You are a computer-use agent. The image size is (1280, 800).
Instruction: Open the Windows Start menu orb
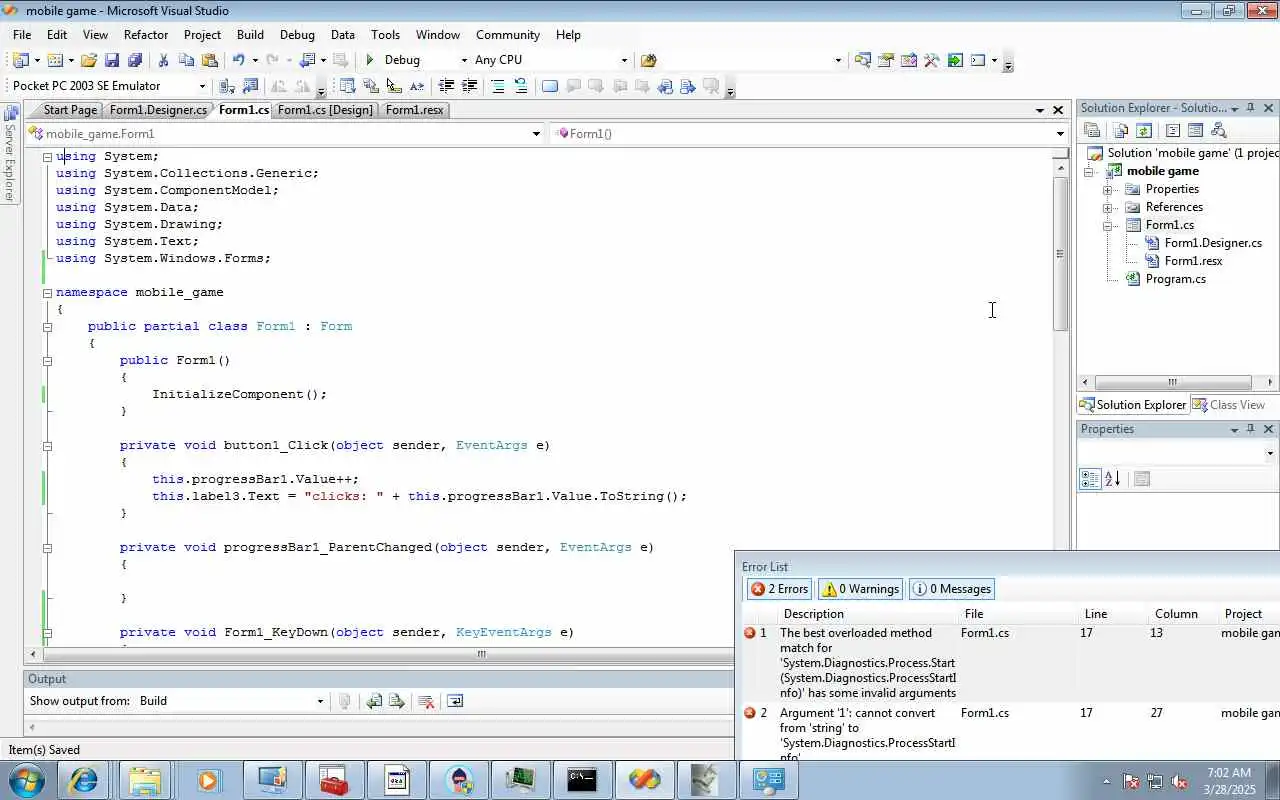[x=25, y=780]
